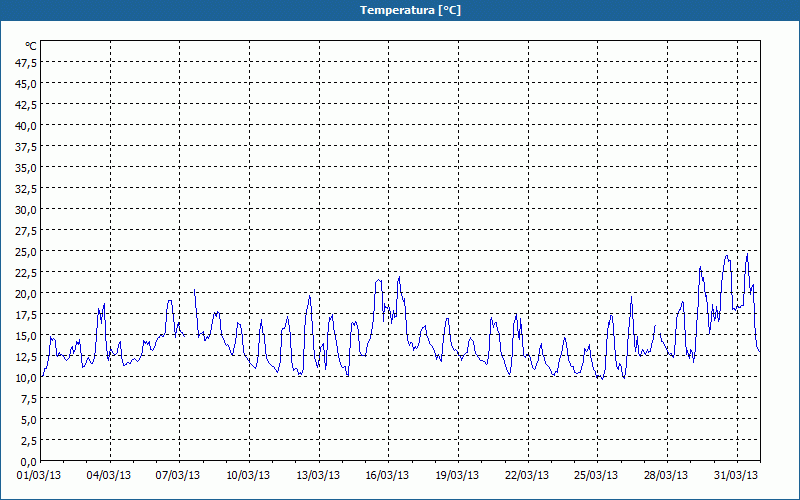800x500 pixels.
Task: Select the 25/03/13 date label
Action: (596, 475)
